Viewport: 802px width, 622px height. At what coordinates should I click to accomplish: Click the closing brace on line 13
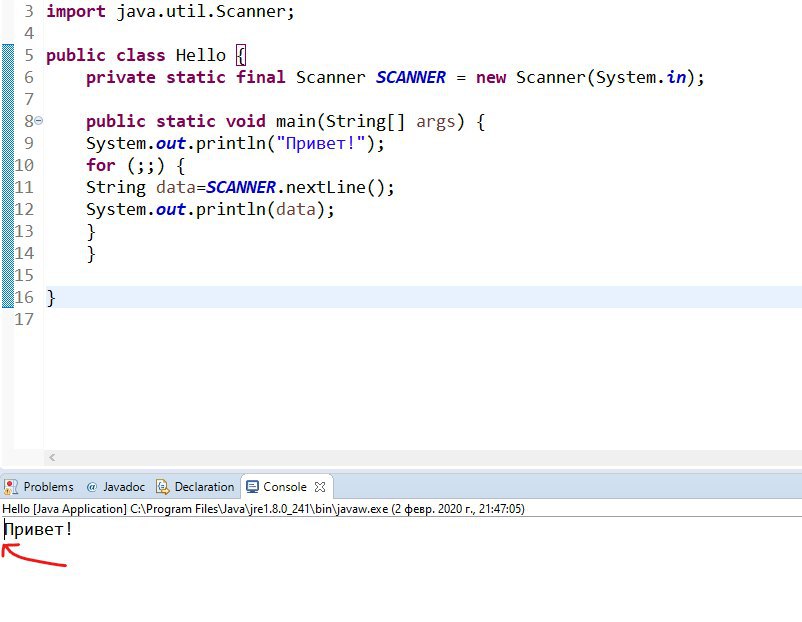91,232
